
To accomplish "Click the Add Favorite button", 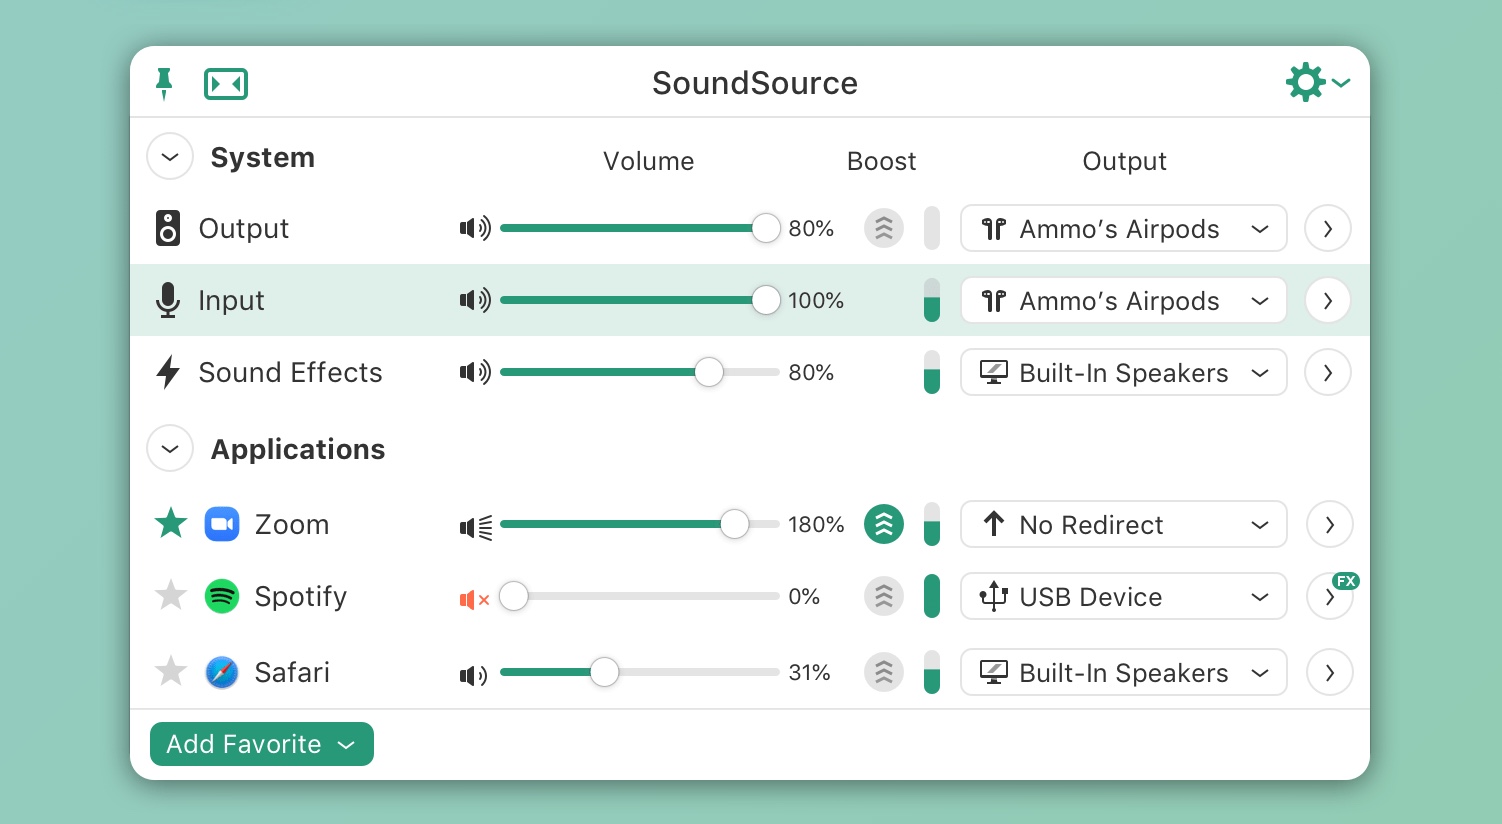I will 262,744.
